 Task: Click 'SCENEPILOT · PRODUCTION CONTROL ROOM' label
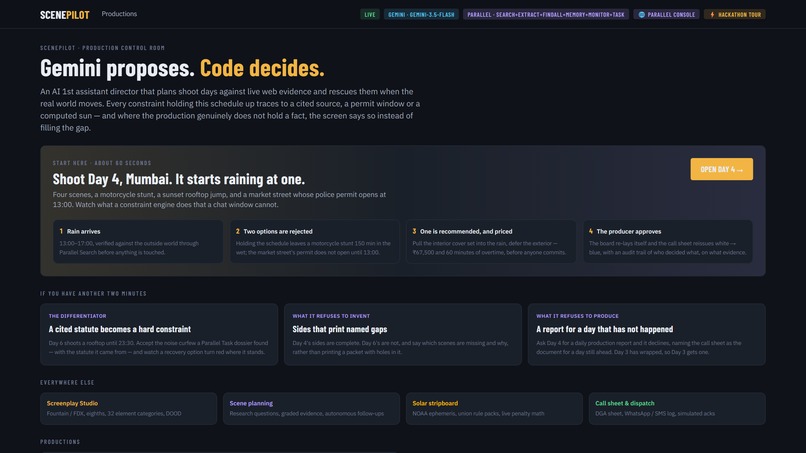102,48
